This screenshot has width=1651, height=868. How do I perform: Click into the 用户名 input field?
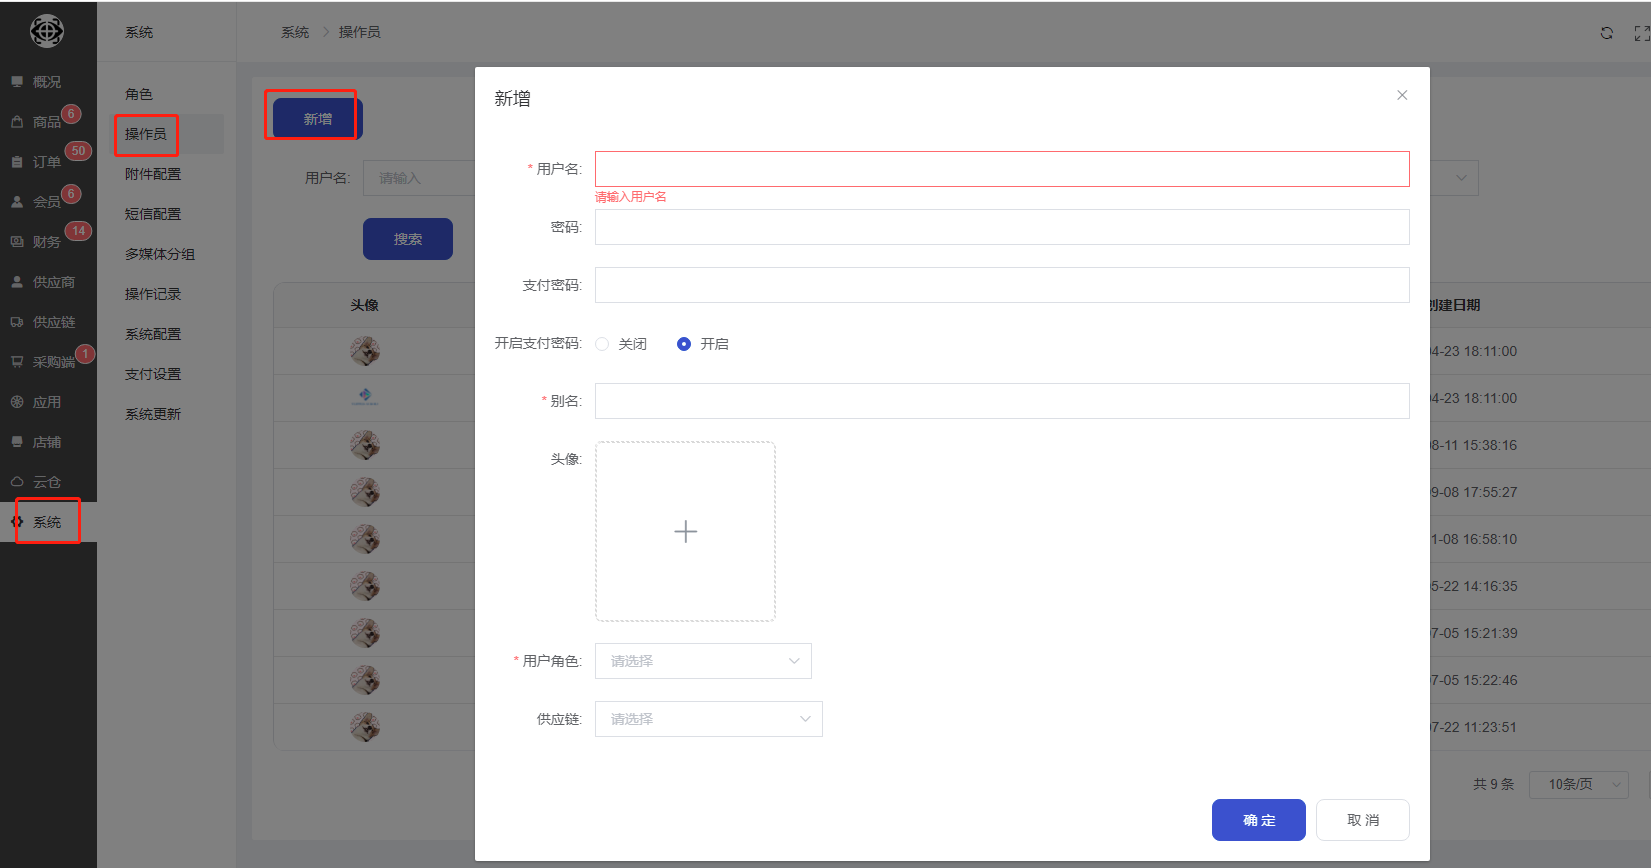pos(1001,169)
